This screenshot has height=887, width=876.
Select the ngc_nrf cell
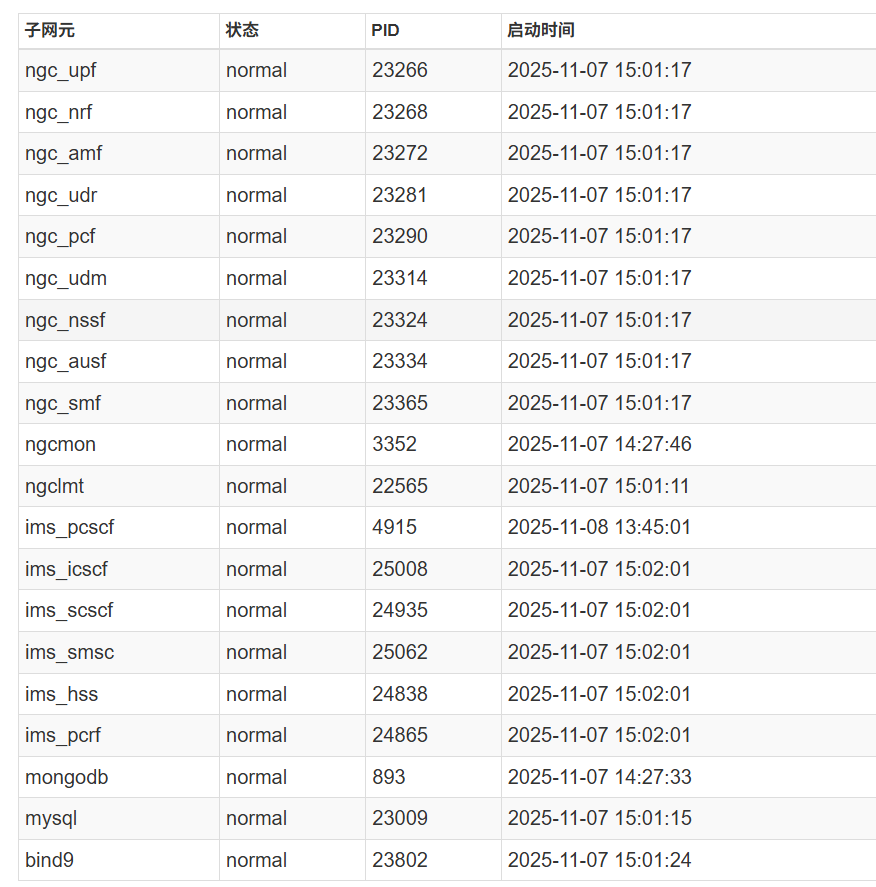[x=59, y=112]
